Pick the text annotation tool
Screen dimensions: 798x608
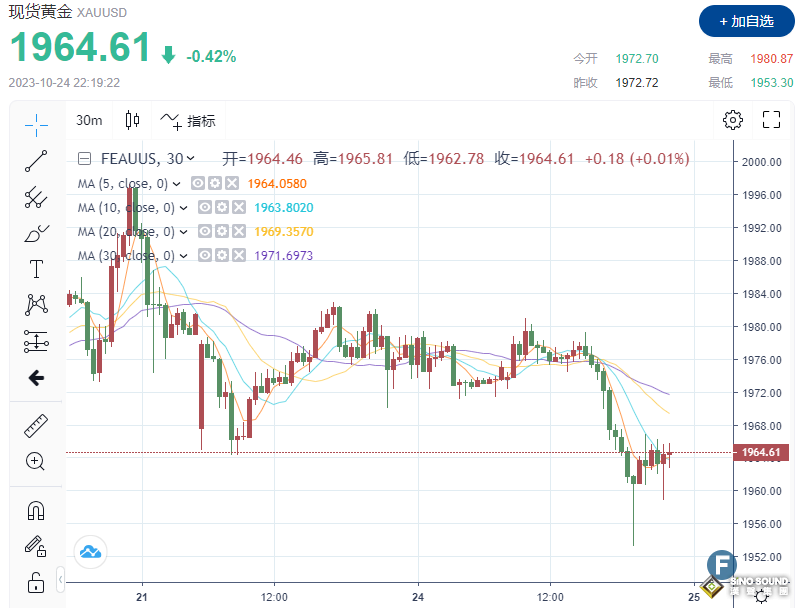coord(36,268)
